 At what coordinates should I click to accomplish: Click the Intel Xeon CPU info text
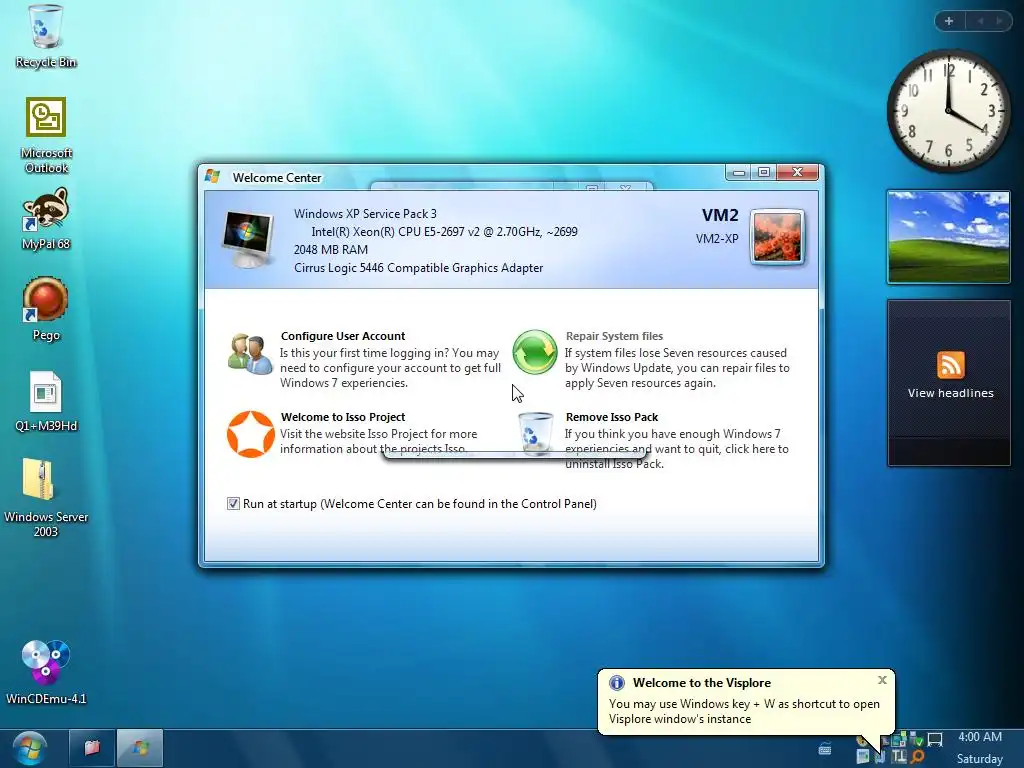point(444,232)
